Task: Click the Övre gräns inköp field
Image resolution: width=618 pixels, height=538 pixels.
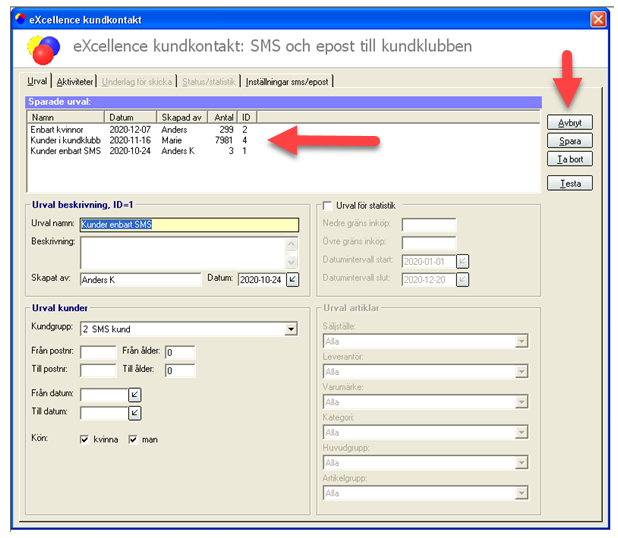Action: pos(429,243)
